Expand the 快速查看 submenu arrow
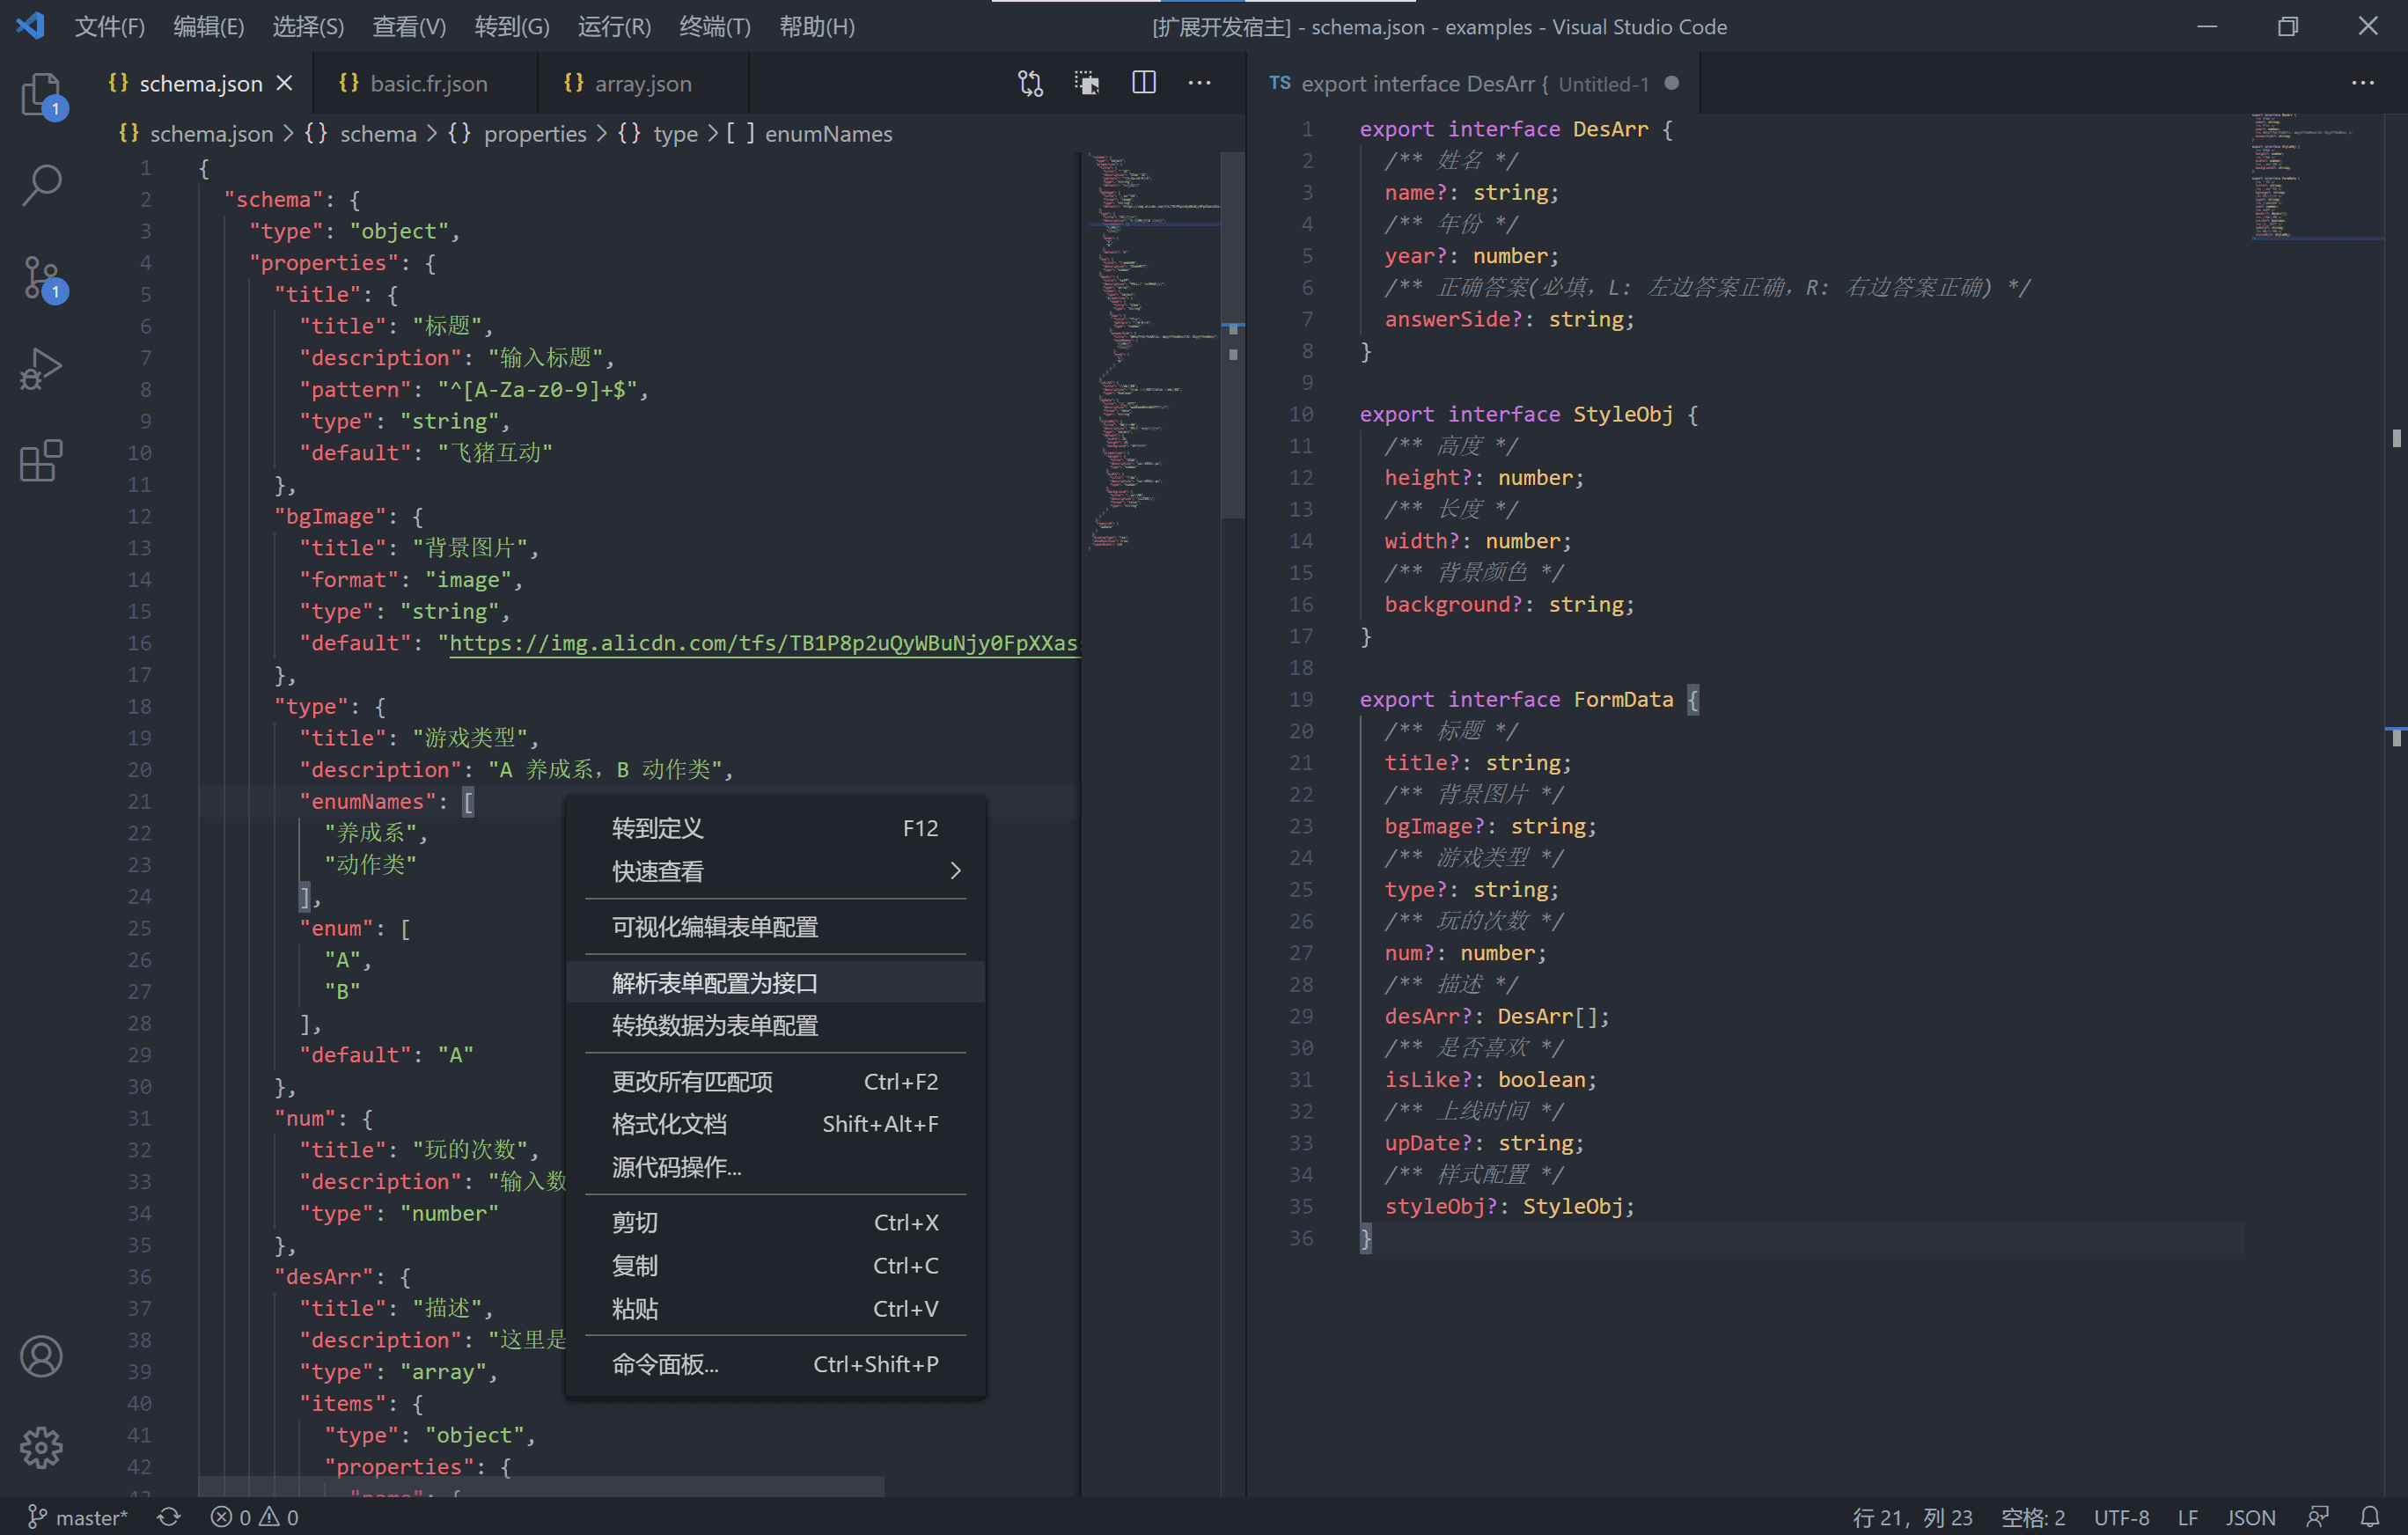Viewport: 2408px width, 1535px height. click(x=955, y=871)
